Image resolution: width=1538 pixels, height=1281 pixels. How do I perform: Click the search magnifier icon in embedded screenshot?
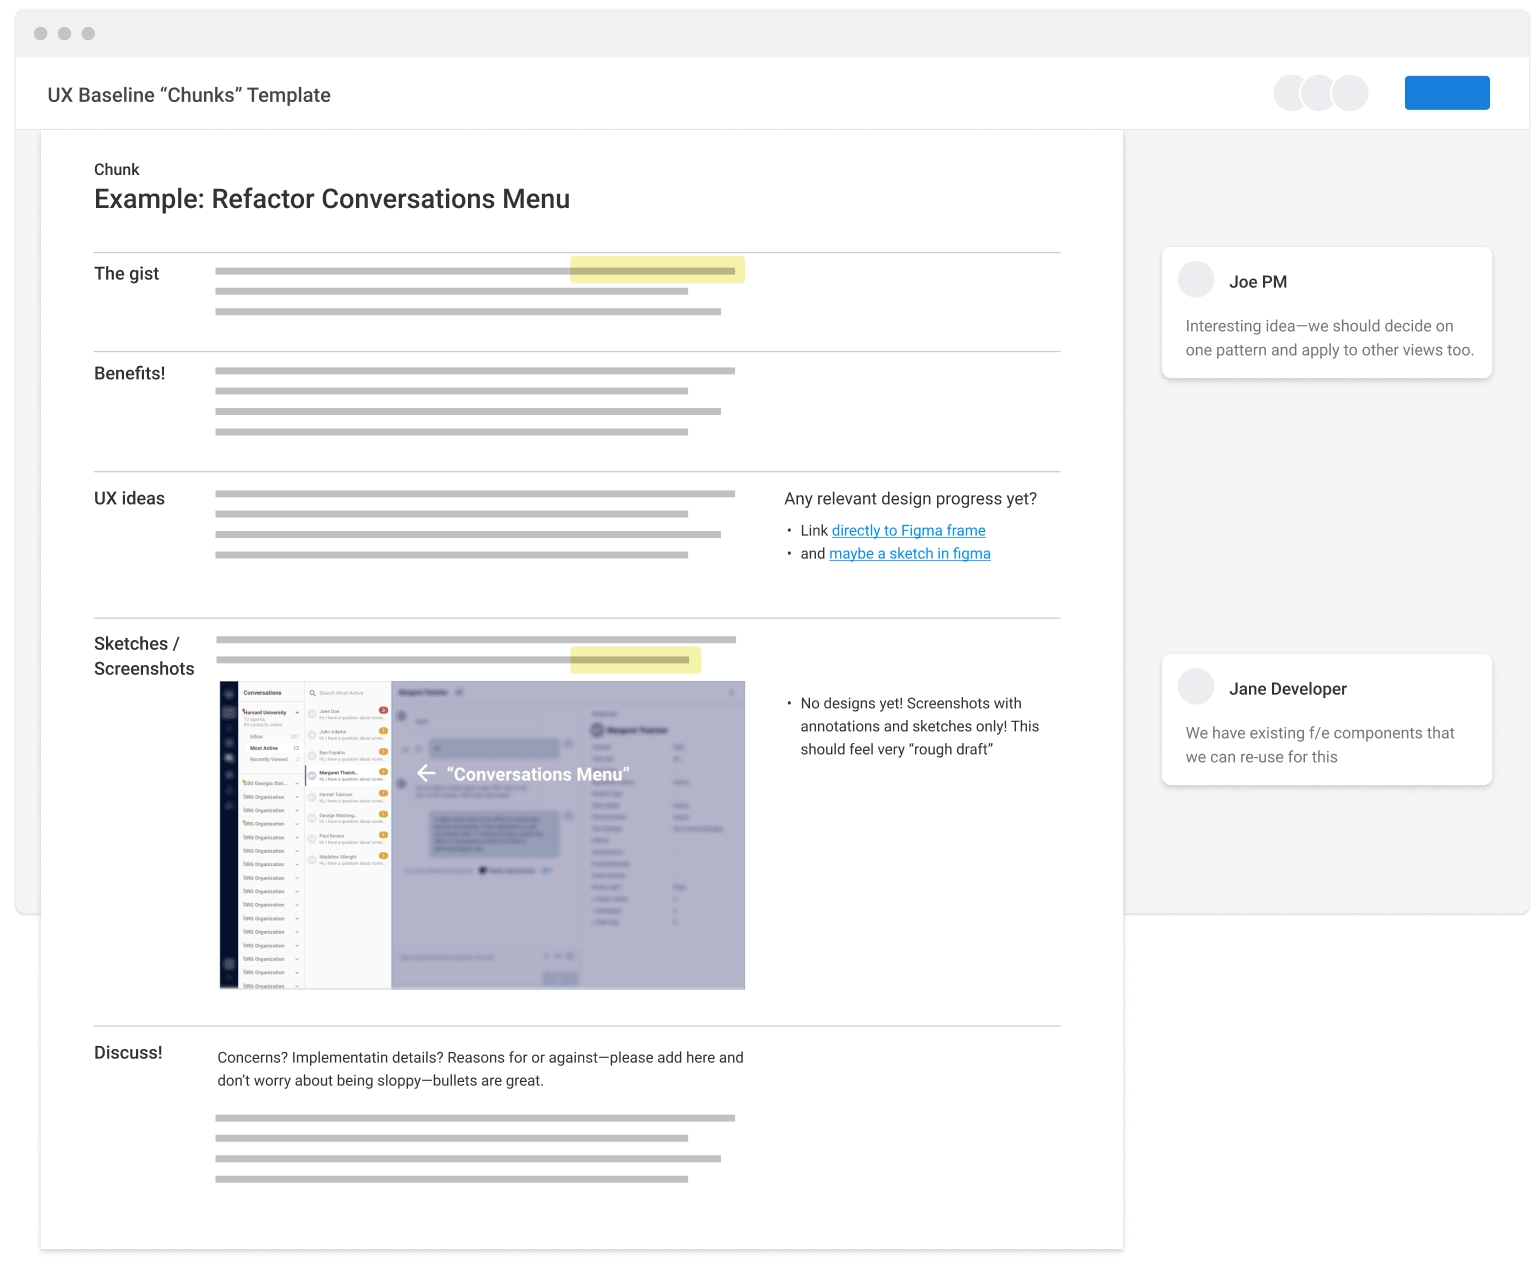pyautogui.click(x=313, y=693)
